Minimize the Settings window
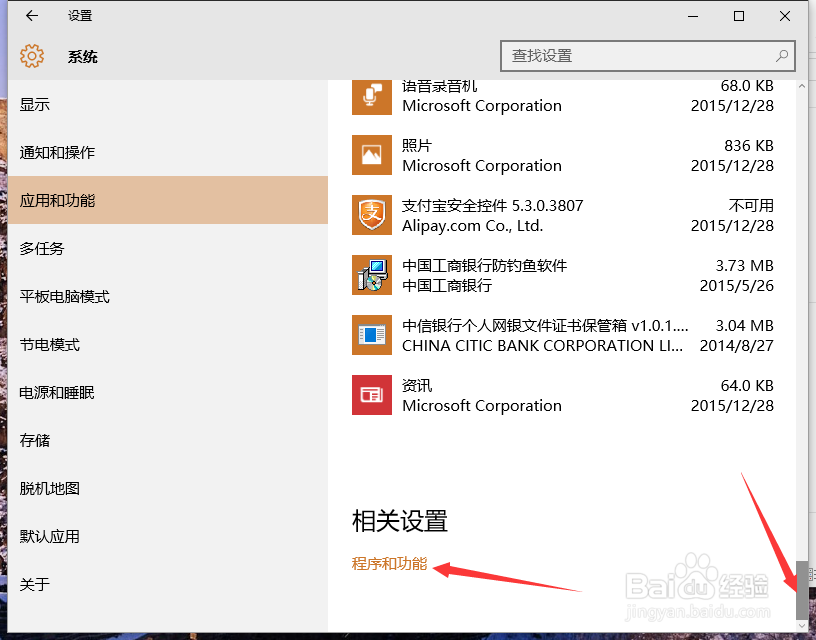This screenshot has height=640, width=816. (x=693, y=16)
